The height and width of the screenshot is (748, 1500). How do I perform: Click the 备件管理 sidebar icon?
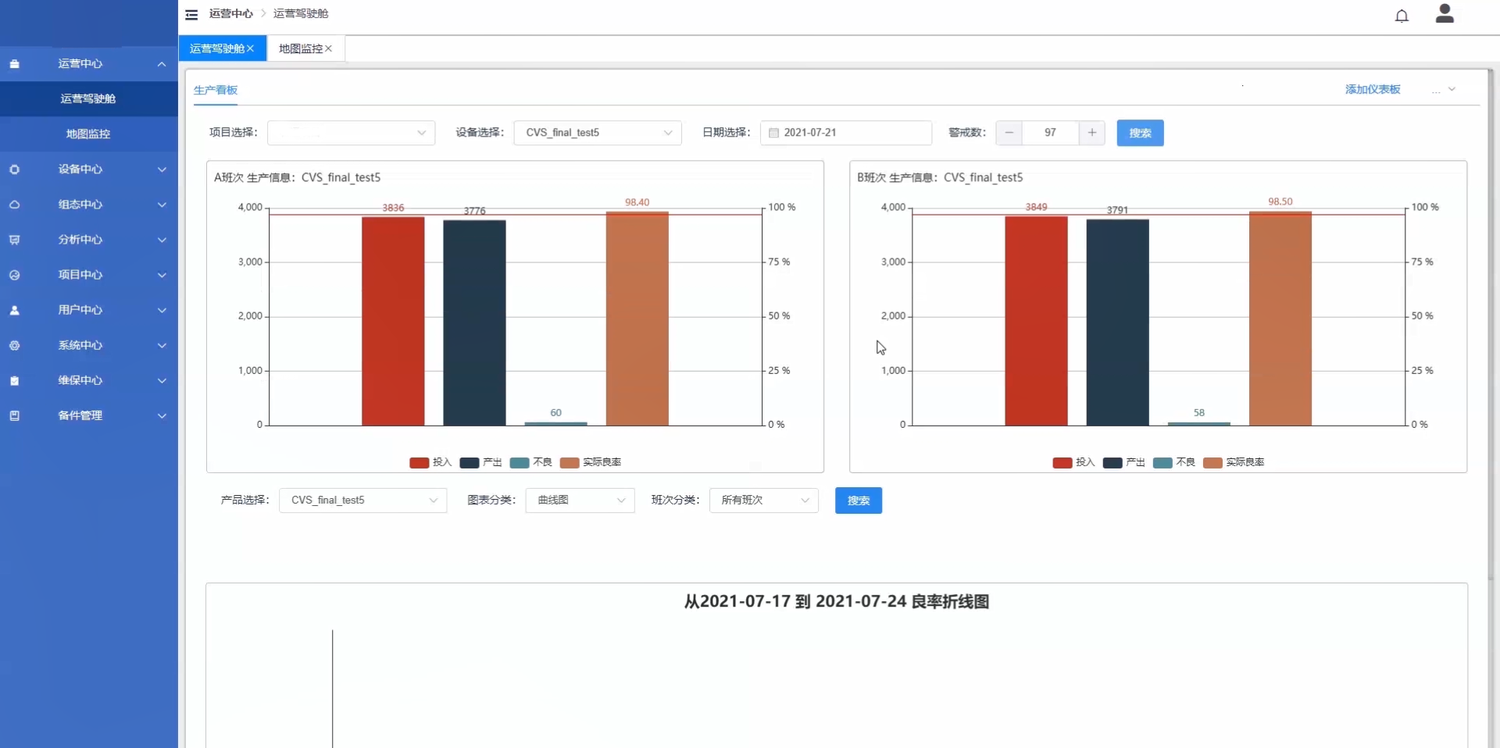(x=14, y=416)
